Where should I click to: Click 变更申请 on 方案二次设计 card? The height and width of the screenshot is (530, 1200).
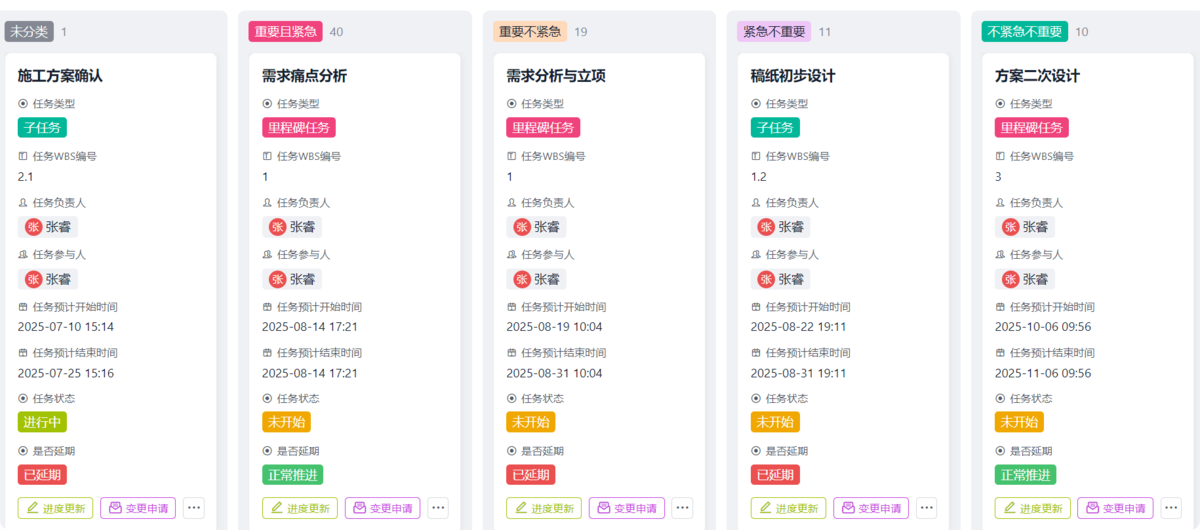point(1116,508)
